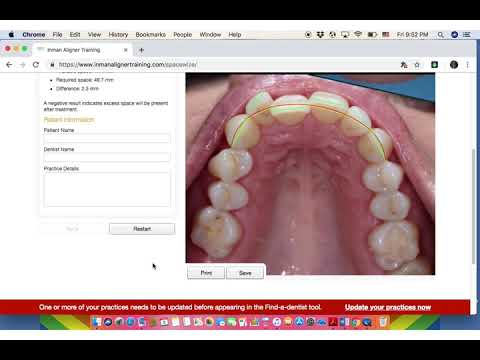This screenshot has width=480, height=360.
Task: Open the View menu
Action: [x=94, y=35]
